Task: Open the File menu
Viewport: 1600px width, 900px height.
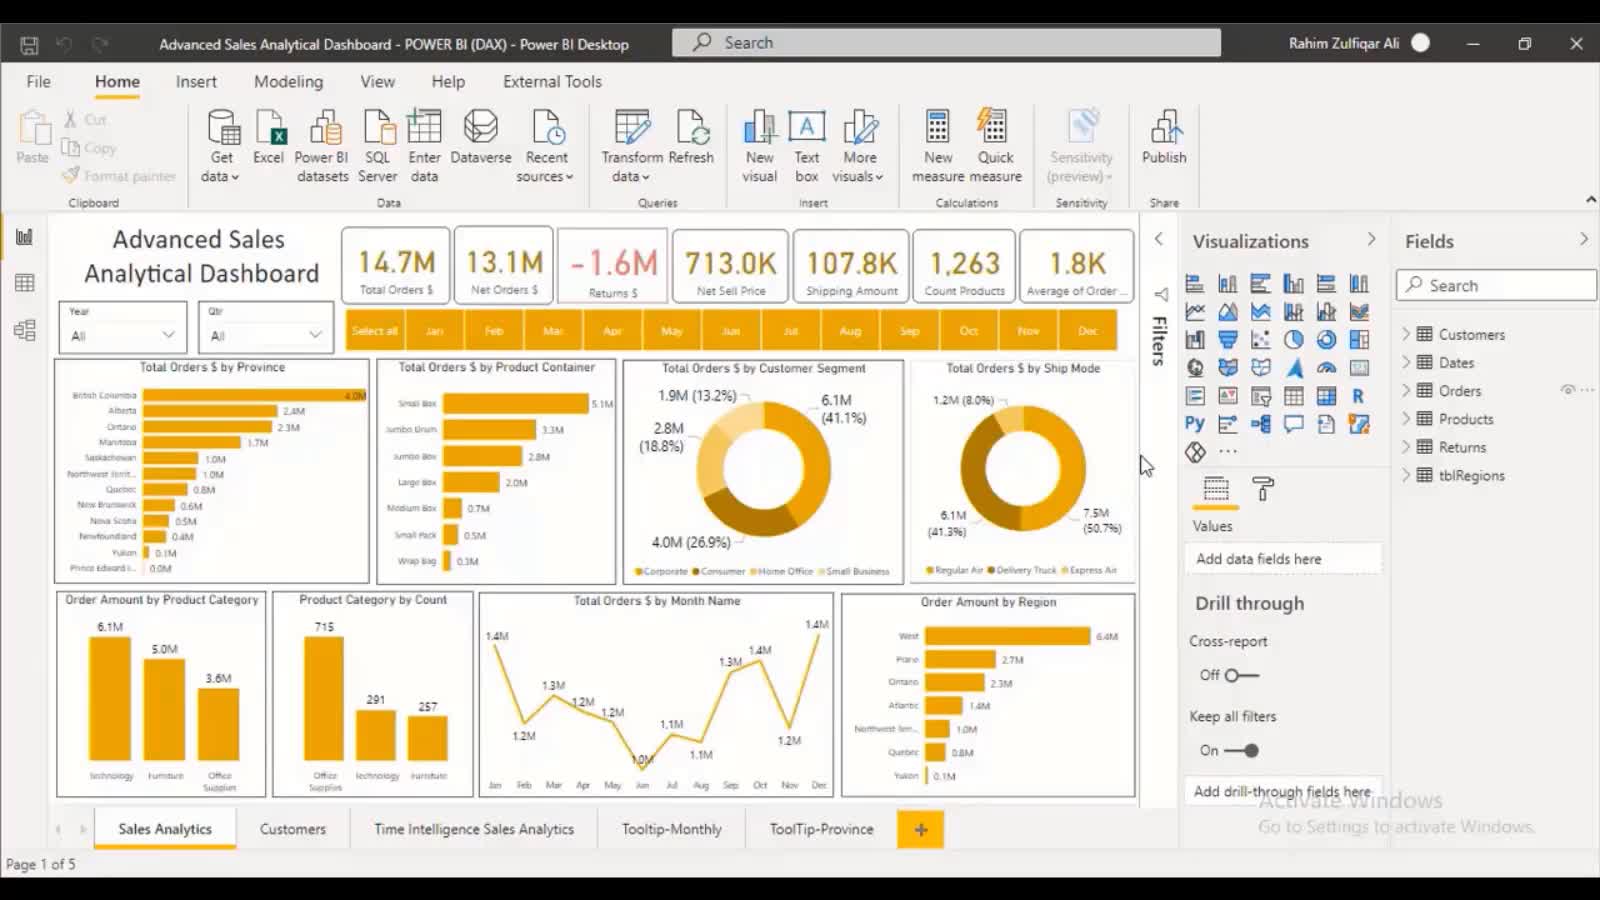Action: tap(38, 82)
